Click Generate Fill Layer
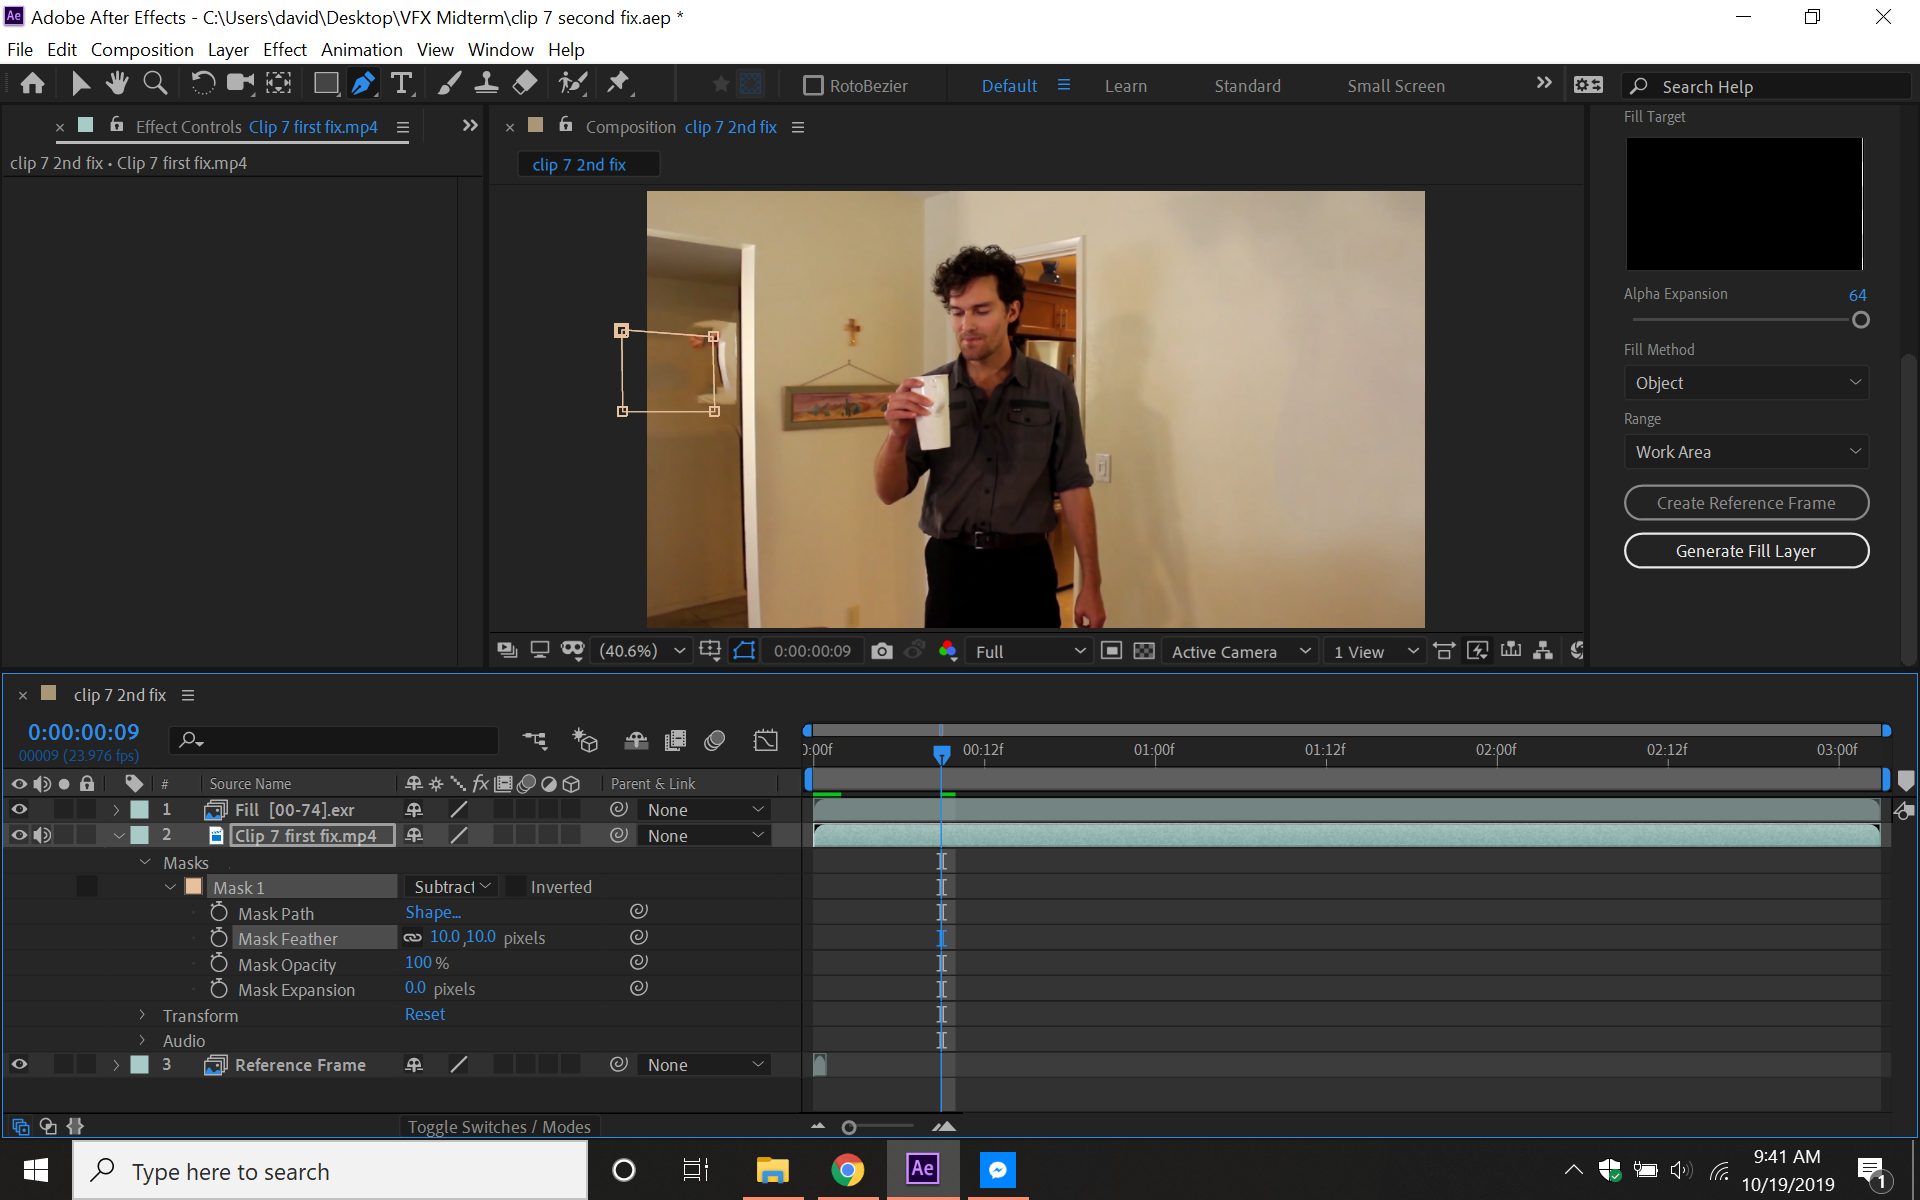The width and height of the screenshot is (1920, 1200). pos(1745,550)
